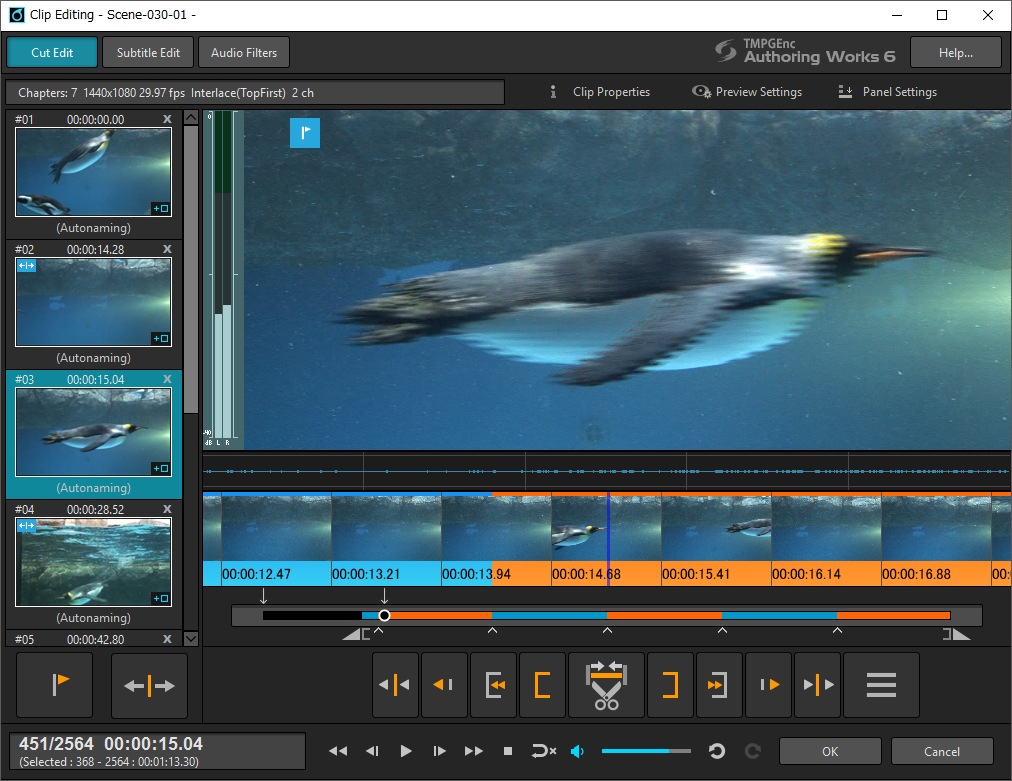Add chapter with the flag button
This screenshot has width=1012, height=781.
click(55, 686)
